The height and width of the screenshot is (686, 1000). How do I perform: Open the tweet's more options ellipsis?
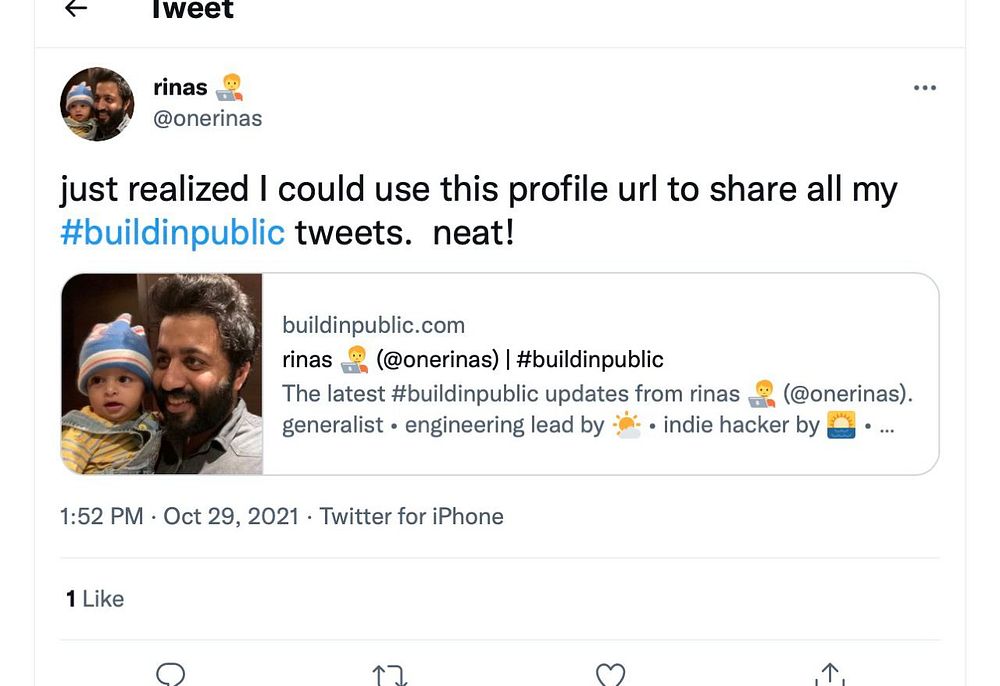pyautogui.click(x=925, y=88)
